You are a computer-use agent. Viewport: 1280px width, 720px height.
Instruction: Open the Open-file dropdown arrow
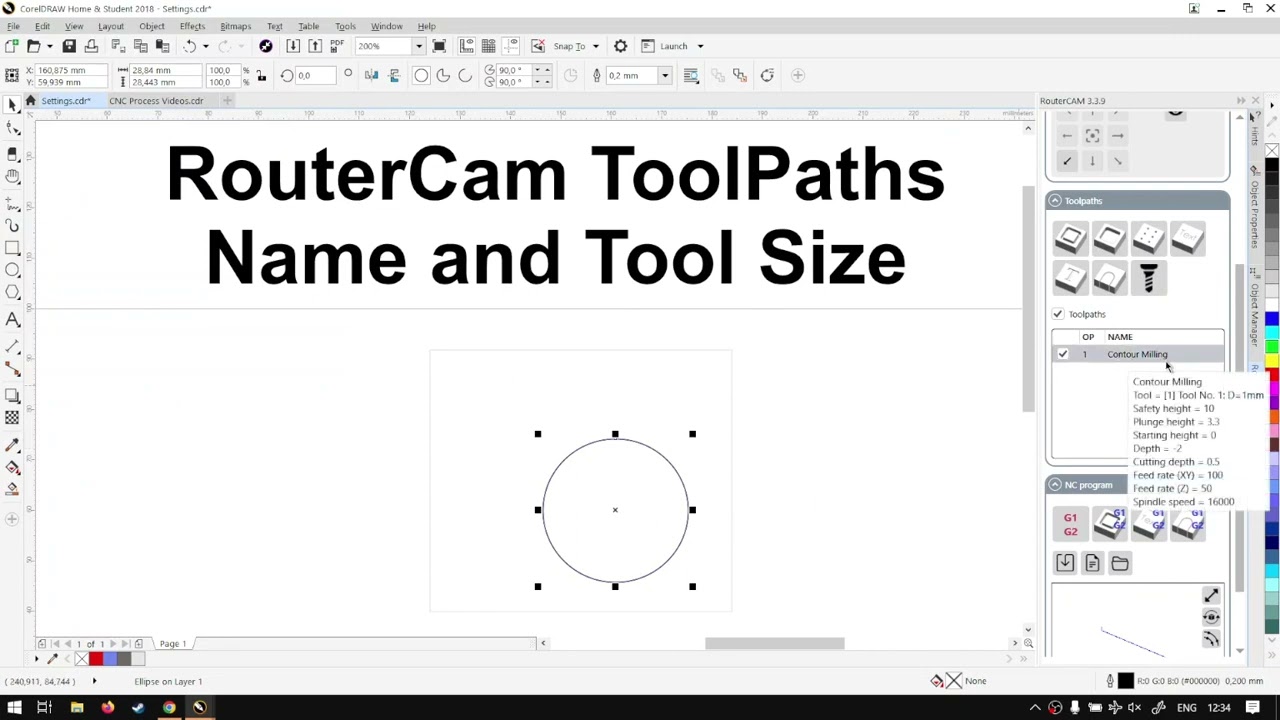49,46
